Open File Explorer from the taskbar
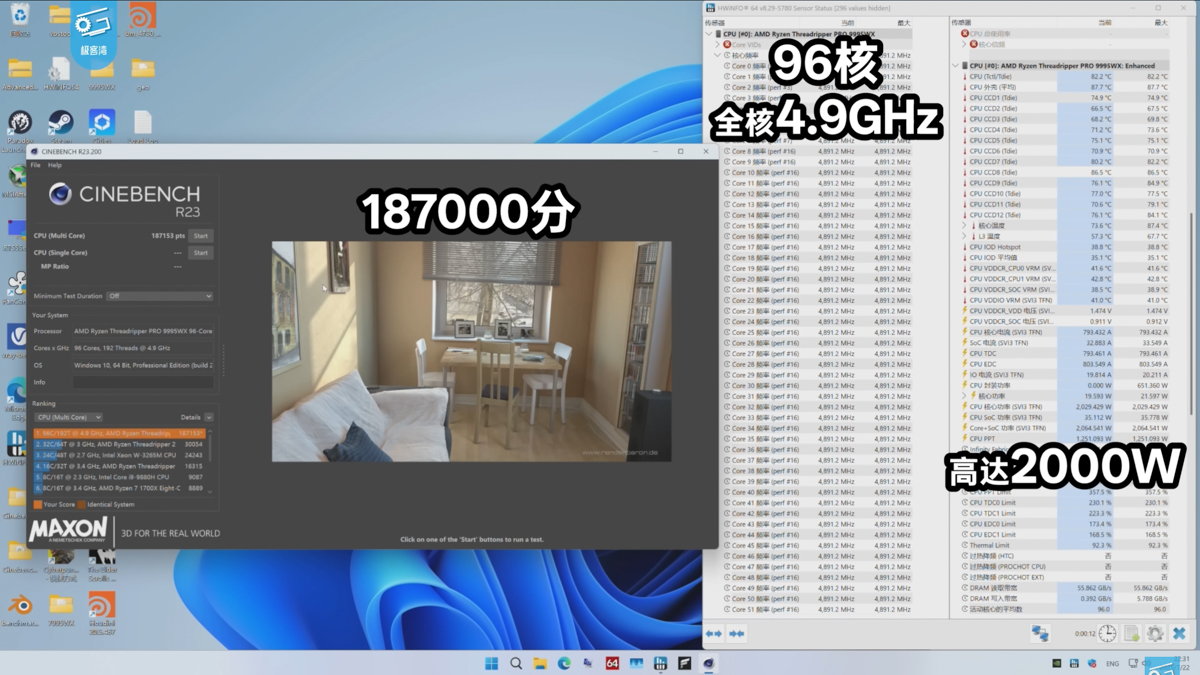This screenshot has height=675, width=1200. click(x=540, y=663)
